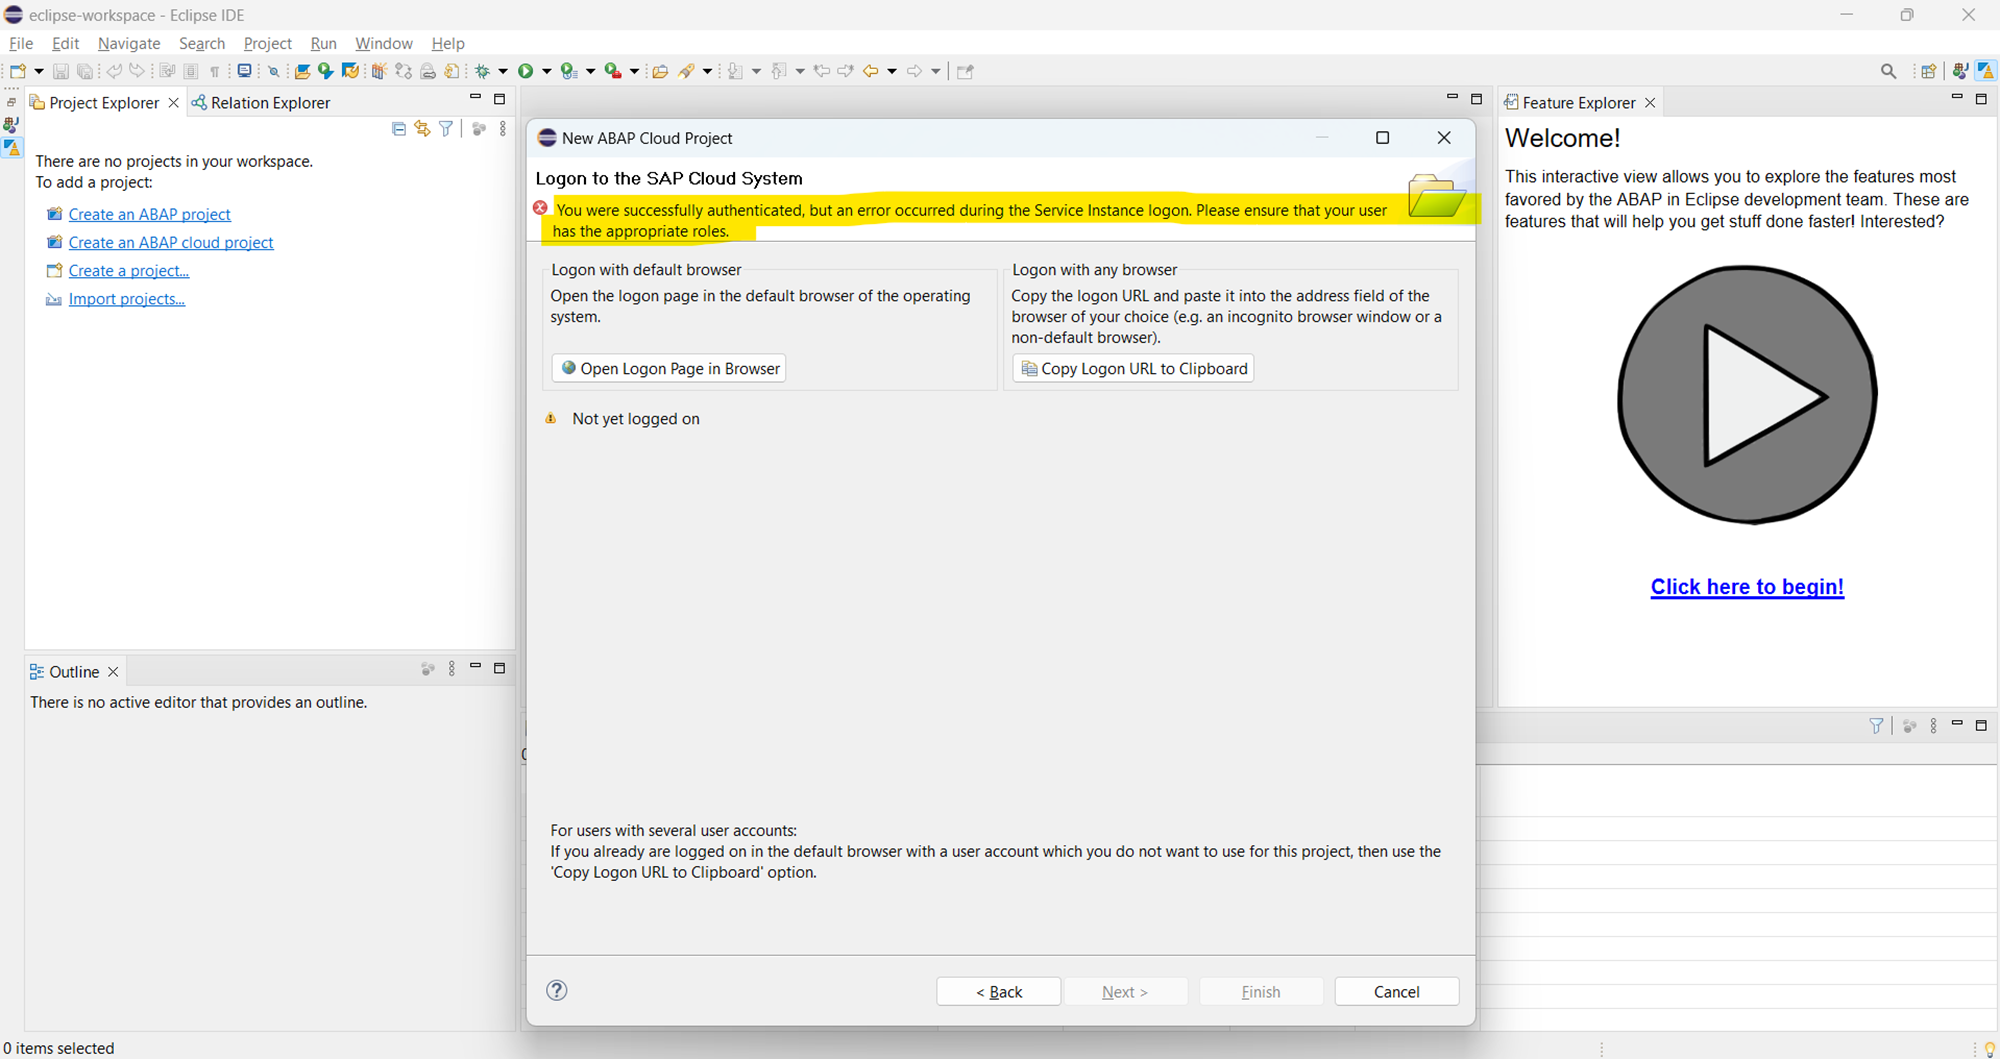Open the dropdown arrow next to Run
This screenshot has height=1059, width=2000.
[546, 71]
